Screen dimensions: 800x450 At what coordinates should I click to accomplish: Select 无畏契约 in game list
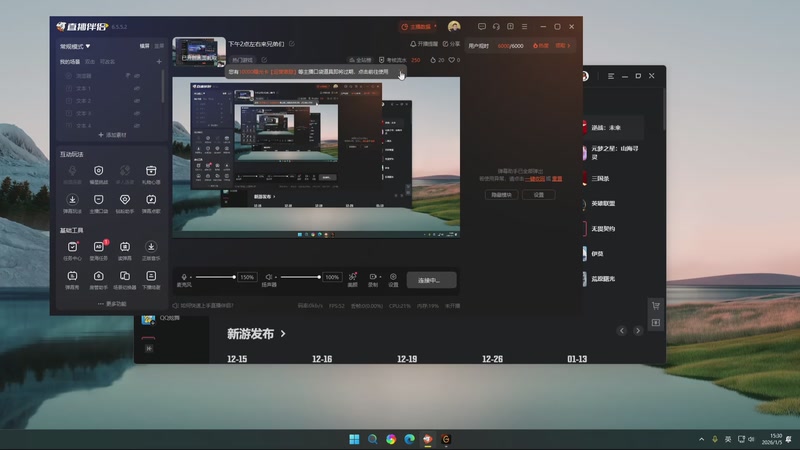tap(603, 229)
